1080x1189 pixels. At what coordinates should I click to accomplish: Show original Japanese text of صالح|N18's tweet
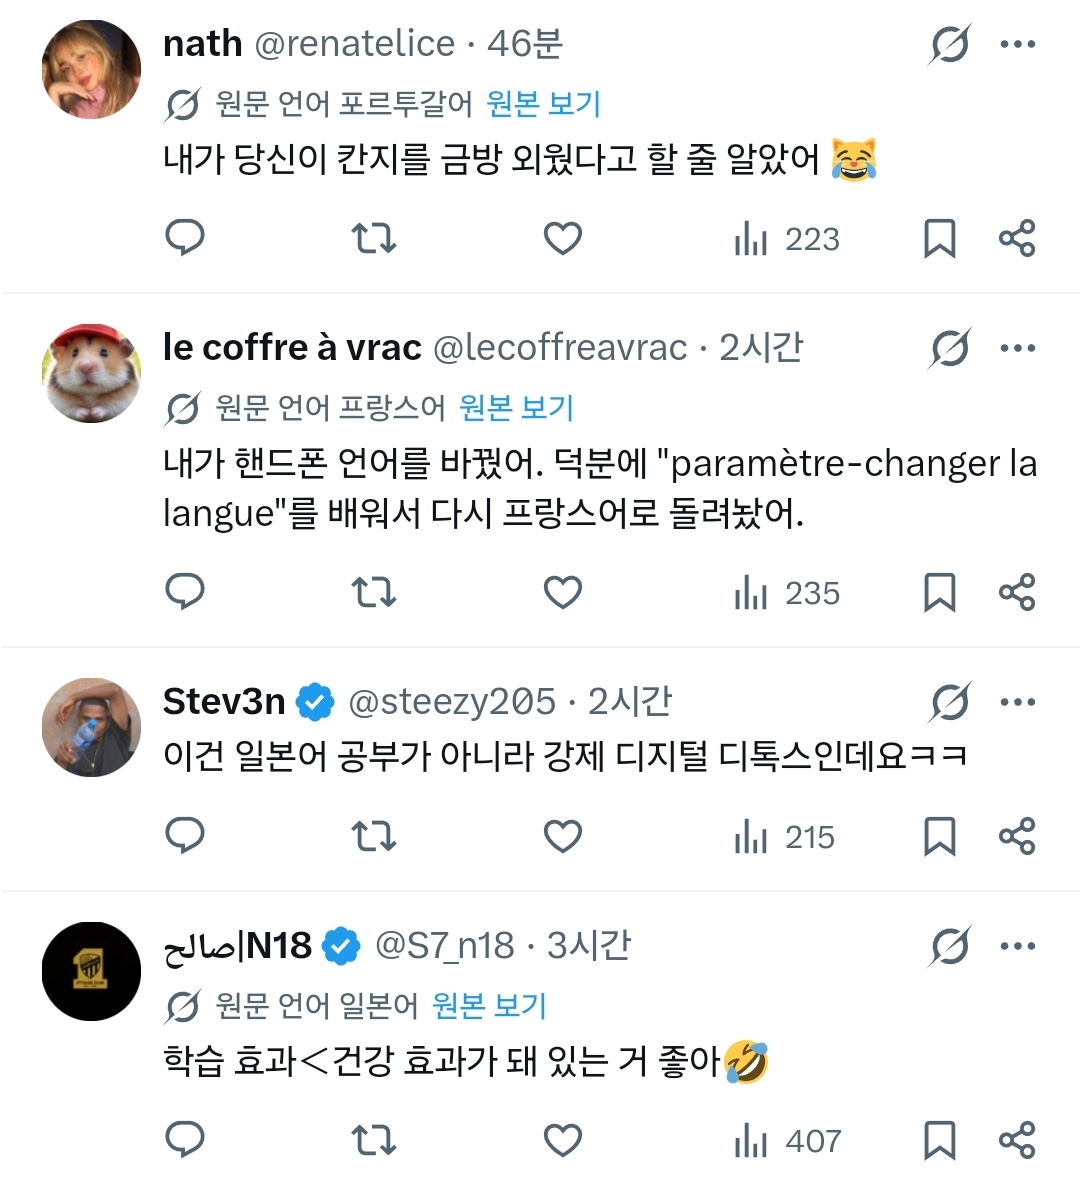pos(489,1006)
